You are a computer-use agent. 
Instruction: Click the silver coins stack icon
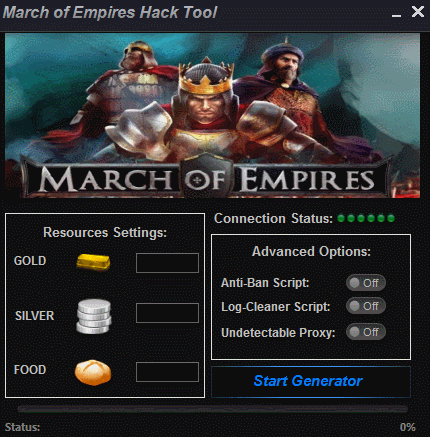[94, 316]
